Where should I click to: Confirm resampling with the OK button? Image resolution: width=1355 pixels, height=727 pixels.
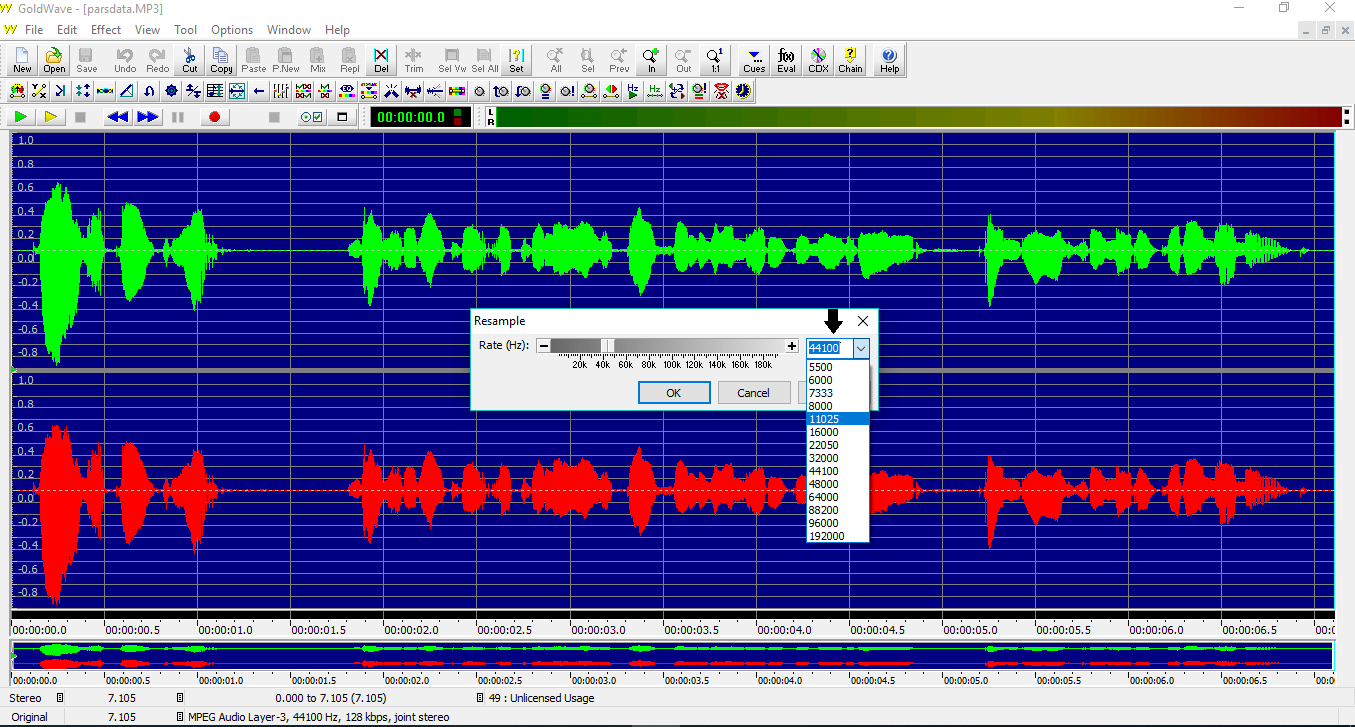[x=674, y=393]
